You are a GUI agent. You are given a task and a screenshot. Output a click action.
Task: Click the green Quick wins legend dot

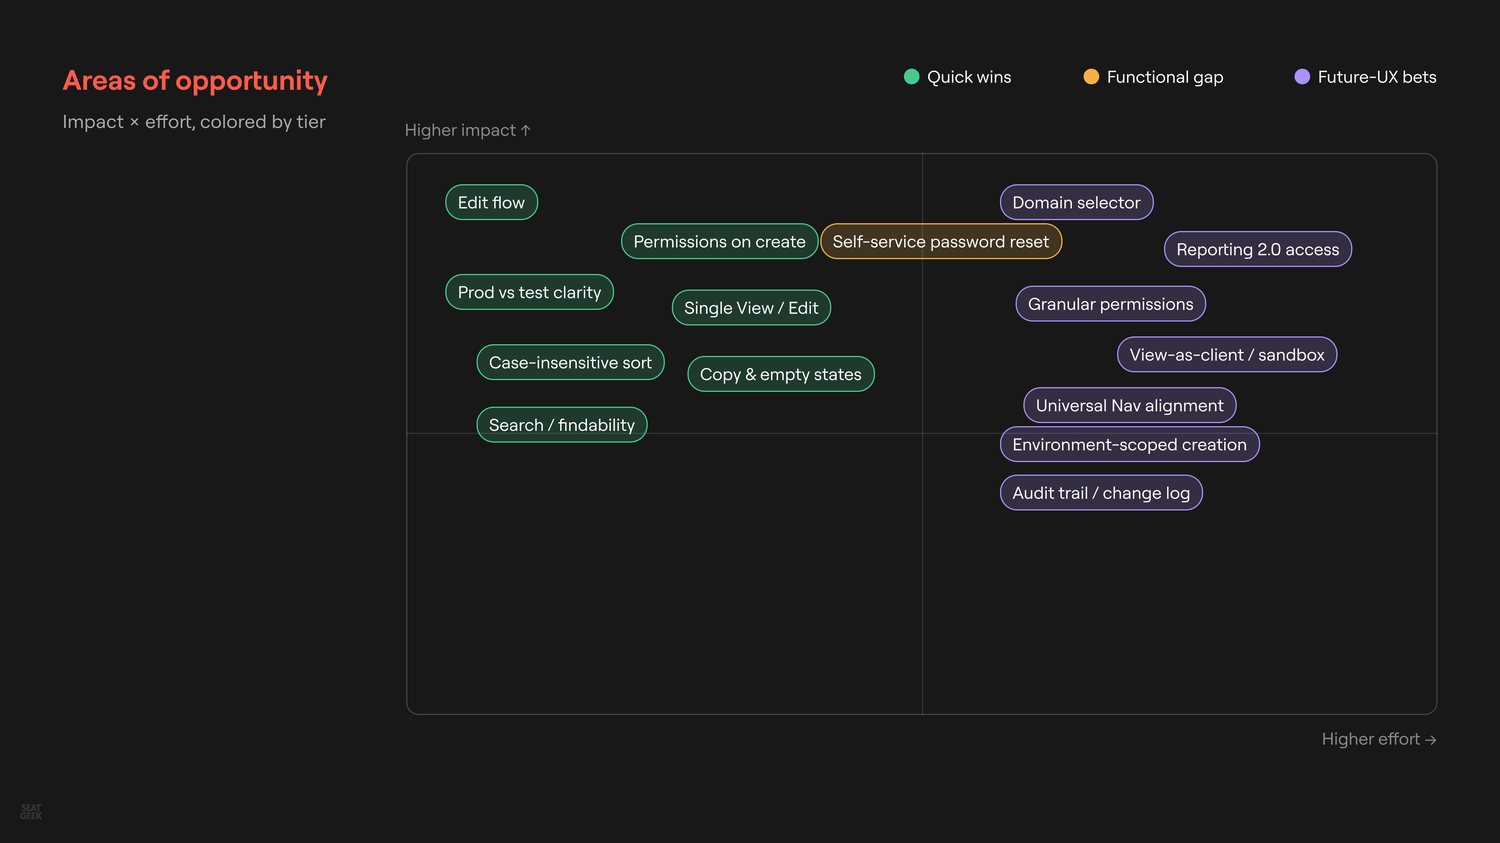click(911, 77)
